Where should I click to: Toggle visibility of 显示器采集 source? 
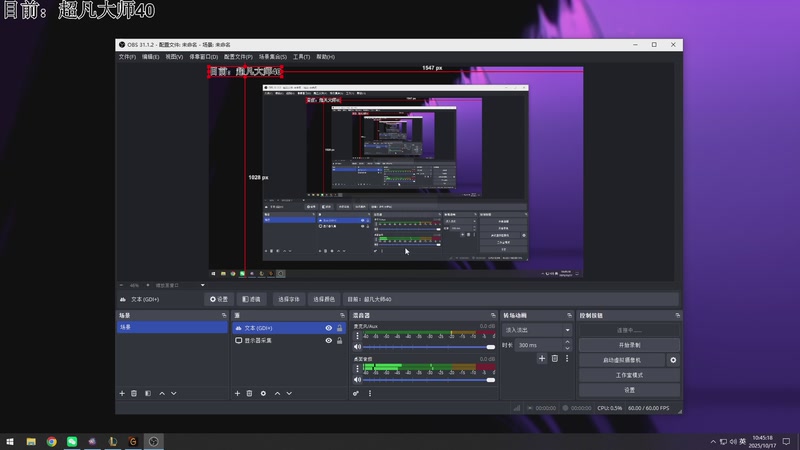[x=329, y=340]
